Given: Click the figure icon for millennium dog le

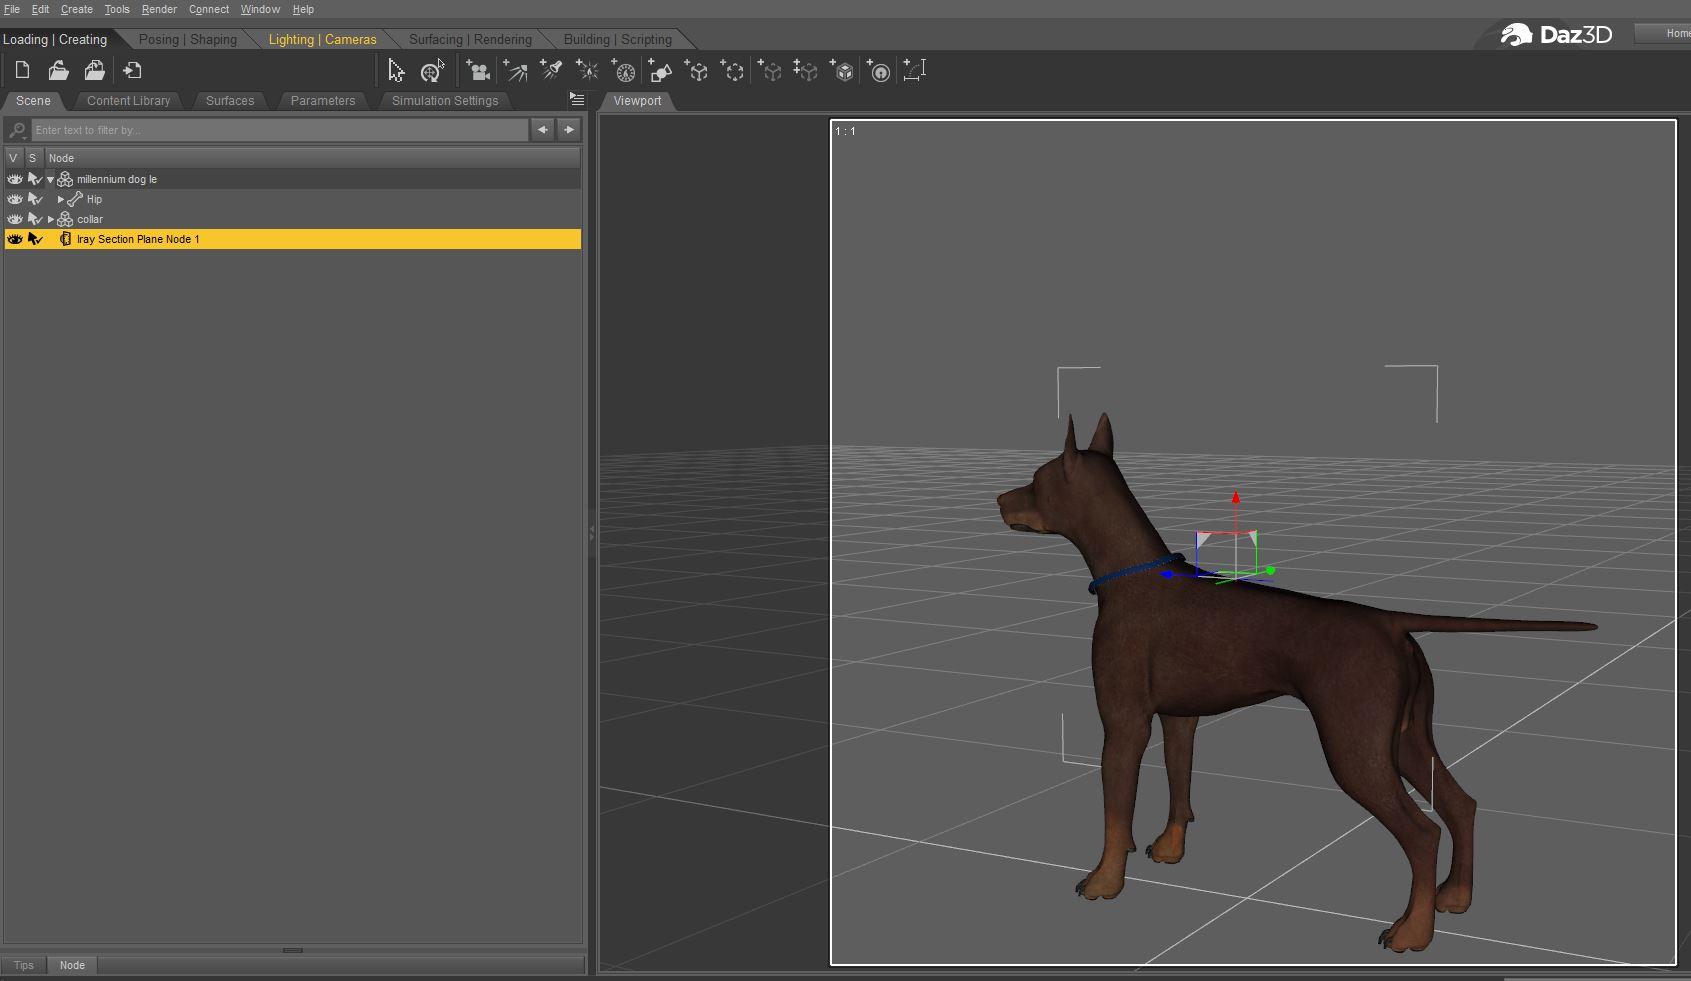Looking at the screenshot, I should pyautogui.click(x=65, y=179).
